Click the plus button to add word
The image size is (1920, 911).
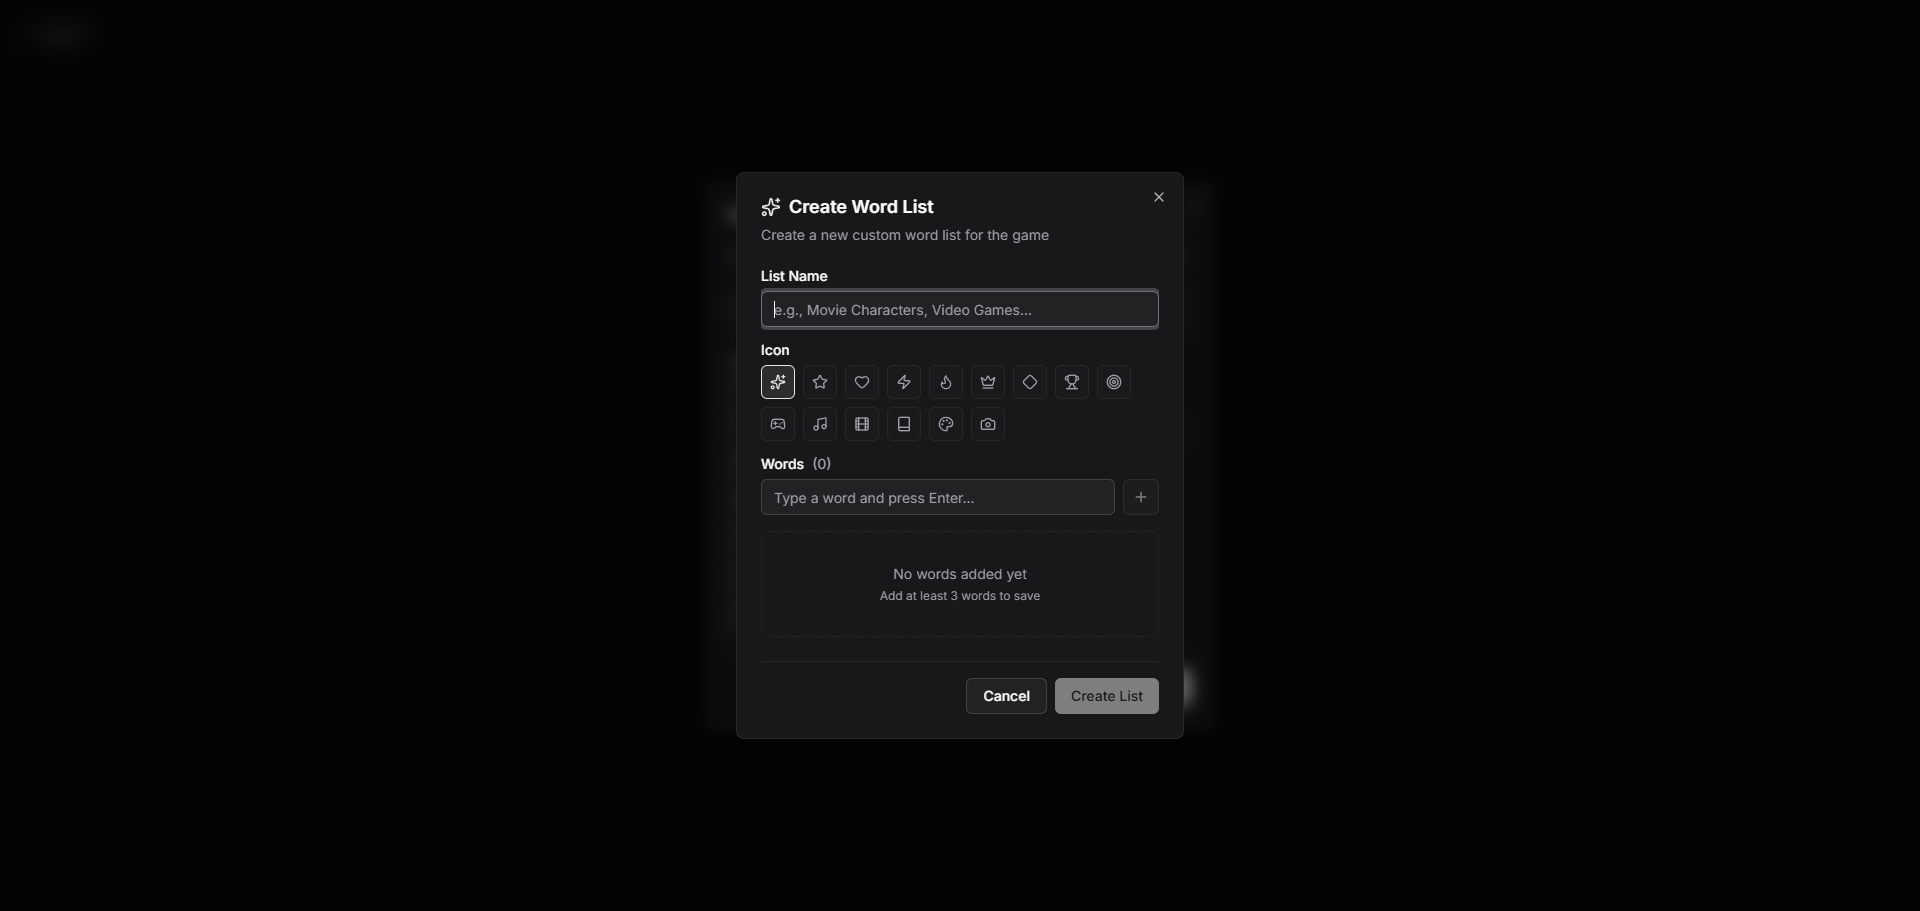click(x=1141, y=497)
